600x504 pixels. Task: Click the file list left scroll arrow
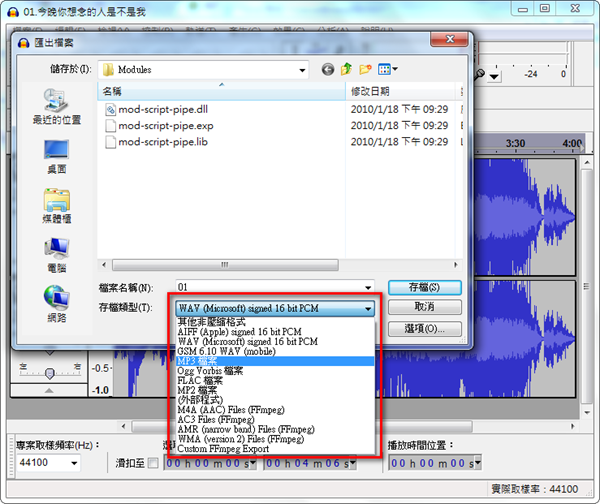[x=104, y=265]
